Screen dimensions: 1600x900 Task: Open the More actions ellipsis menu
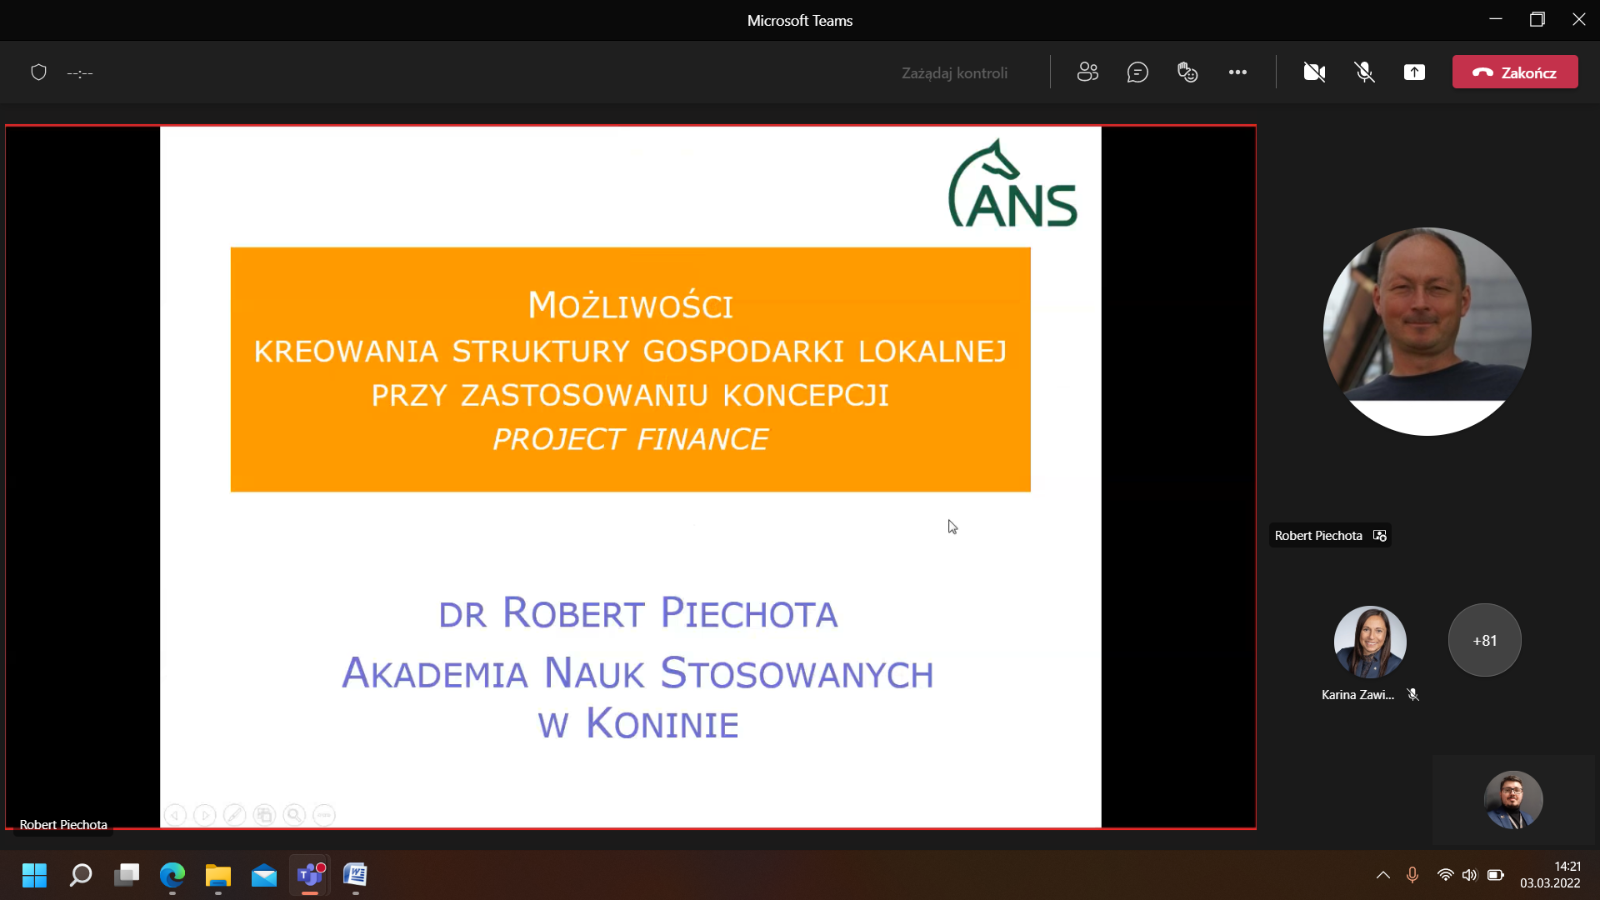[x=1237, y=72]
